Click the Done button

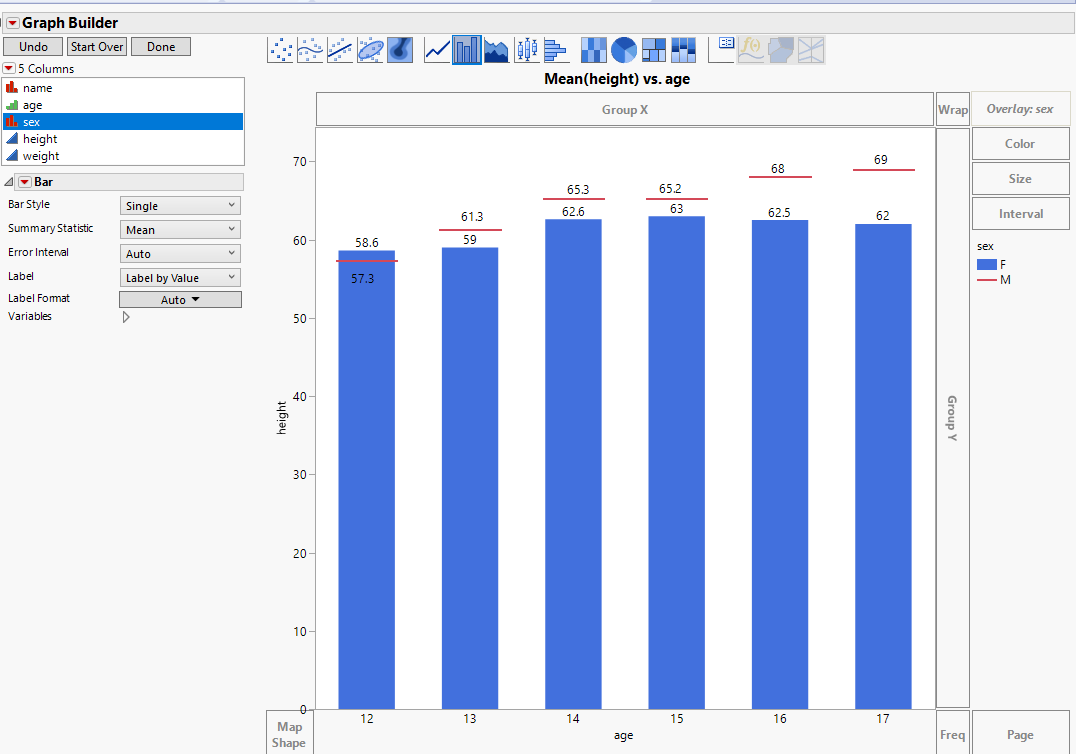[160, 46]
